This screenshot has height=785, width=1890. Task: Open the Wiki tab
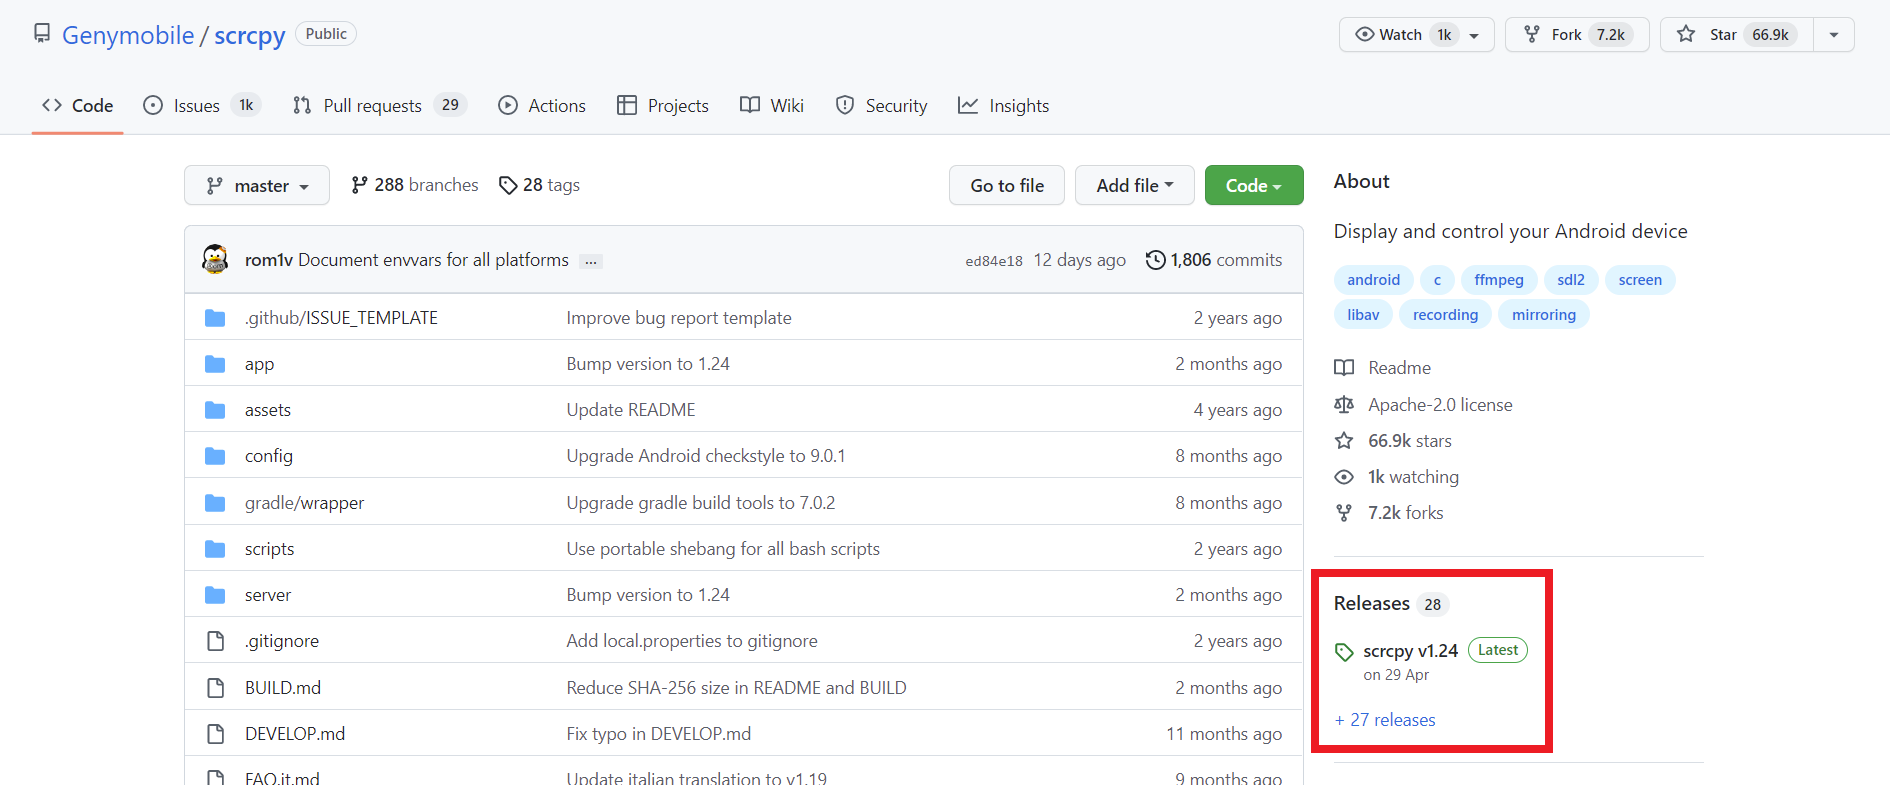pyautogui.click(x=772, y=105)
